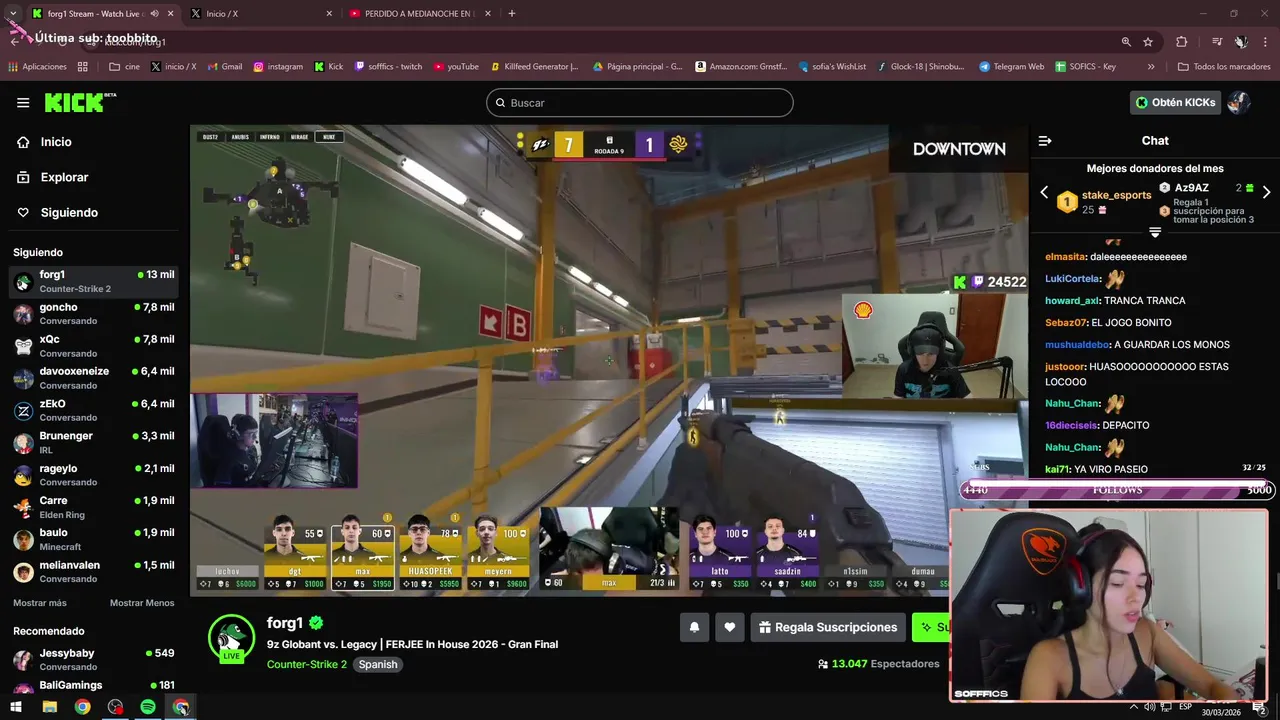Click the Obtén KICKs button
This screenshot has width=1280, height=720.
click(1175, 102)
